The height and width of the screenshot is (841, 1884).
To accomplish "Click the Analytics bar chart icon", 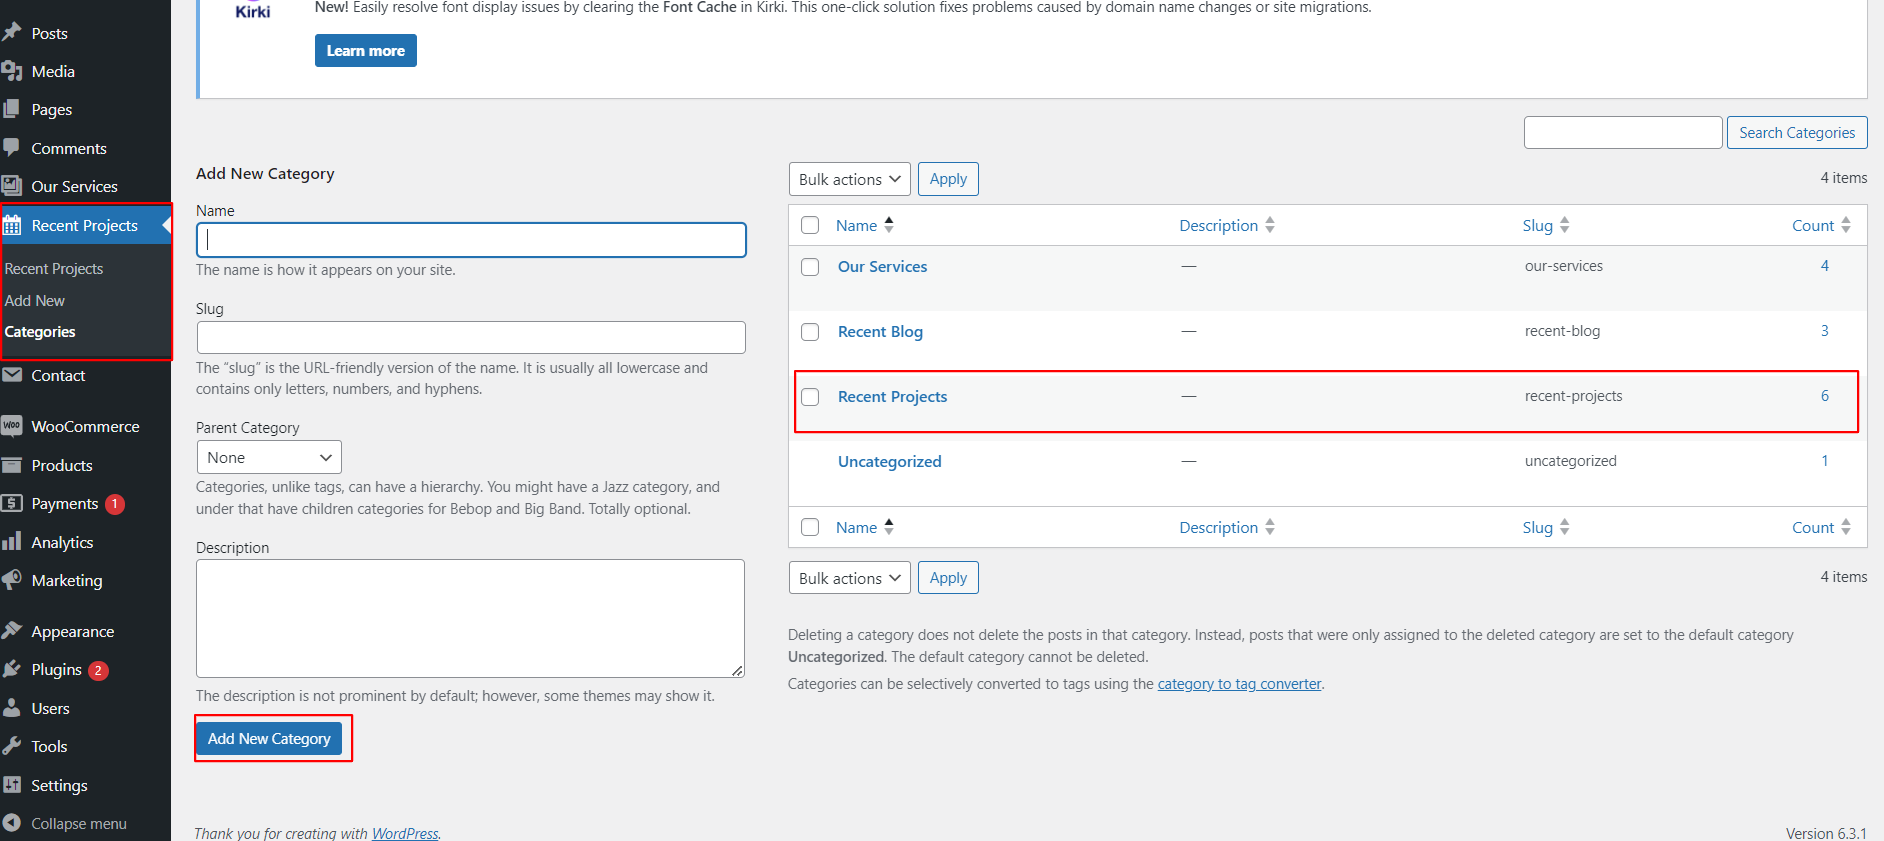I will pos(12,542).
